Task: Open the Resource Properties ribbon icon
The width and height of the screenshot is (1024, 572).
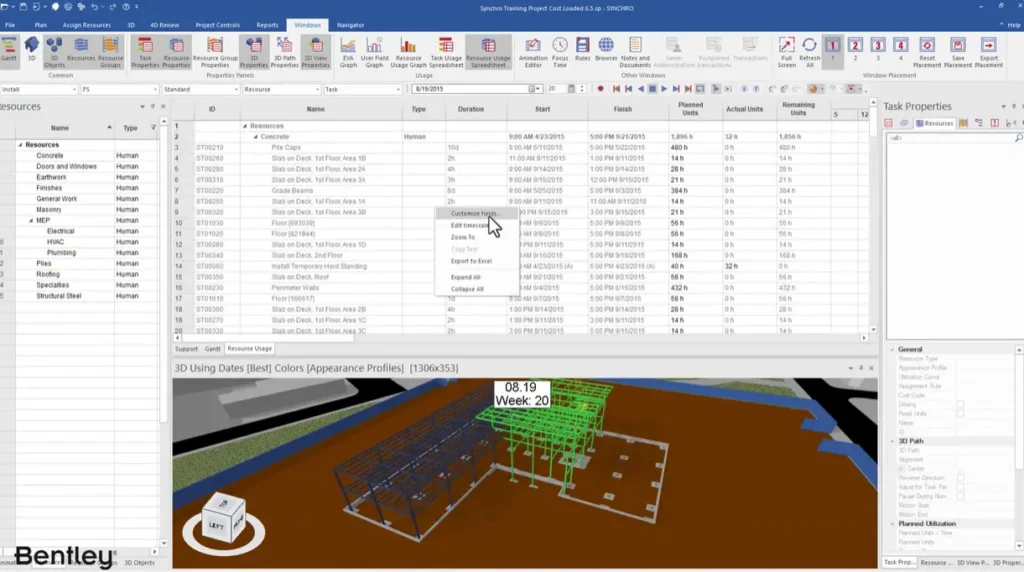Action: (x=176, y=52)
